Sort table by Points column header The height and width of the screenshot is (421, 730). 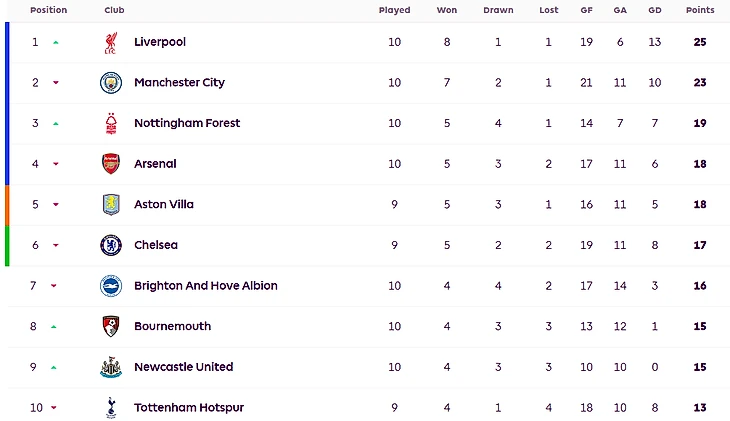pyautogui.click(x=700, y=10)
